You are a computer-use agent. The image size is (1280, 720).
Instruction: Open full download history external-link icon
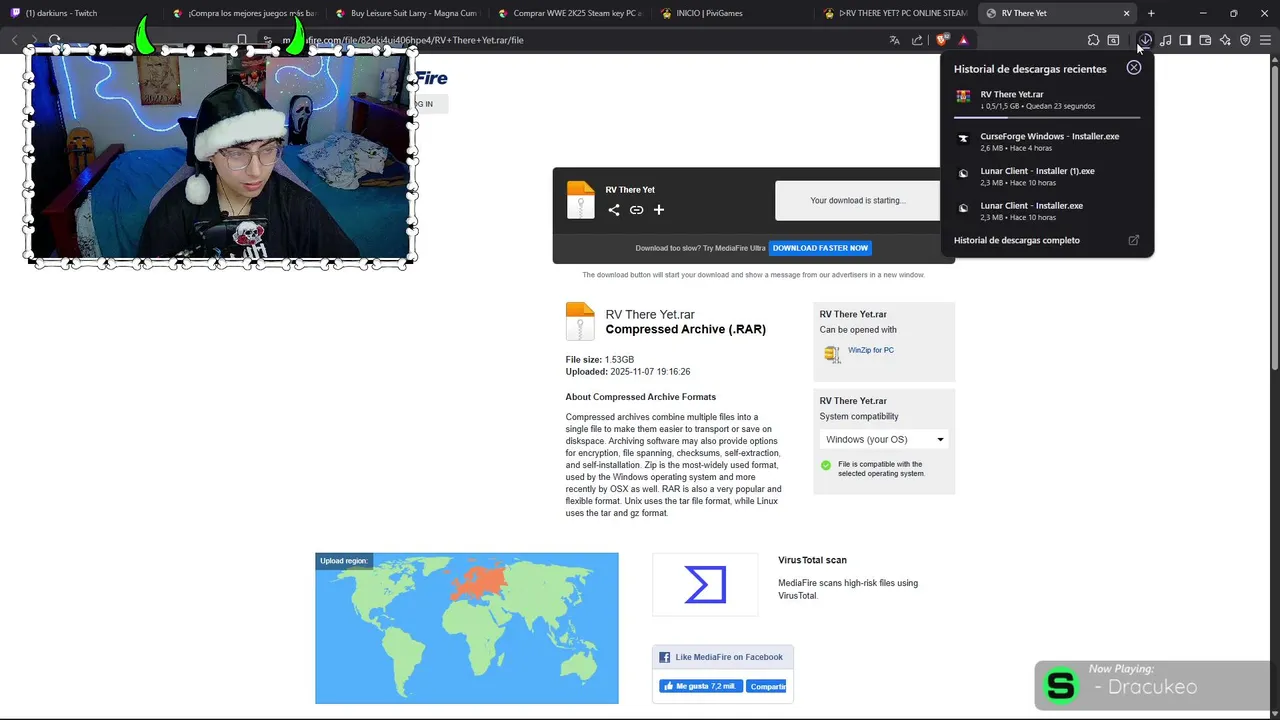coord(1133,240)
